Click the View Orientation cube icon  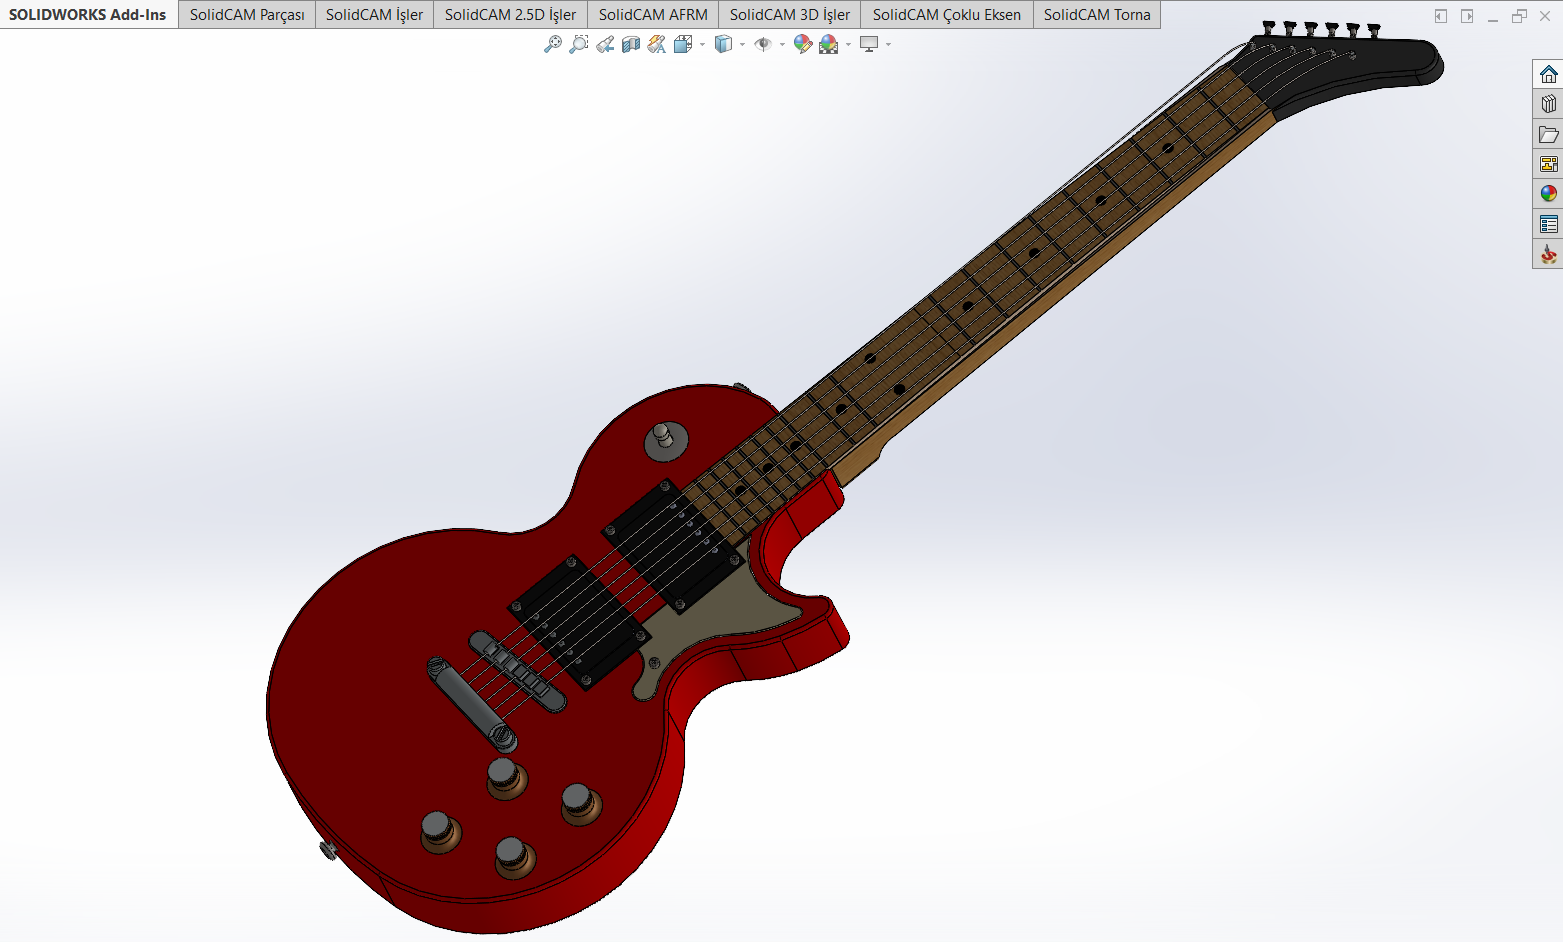point(683,44)
